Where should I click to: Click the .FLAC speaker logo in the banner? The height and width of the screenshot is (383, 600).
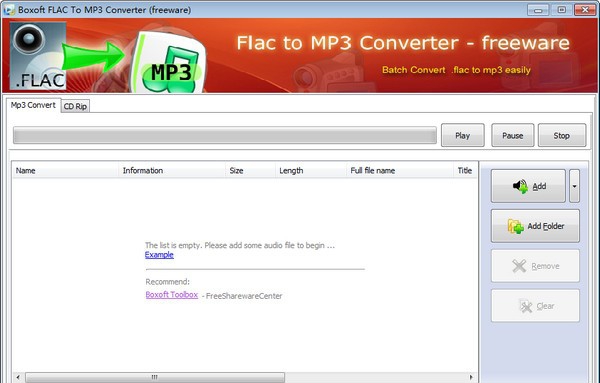click(38, 56)
